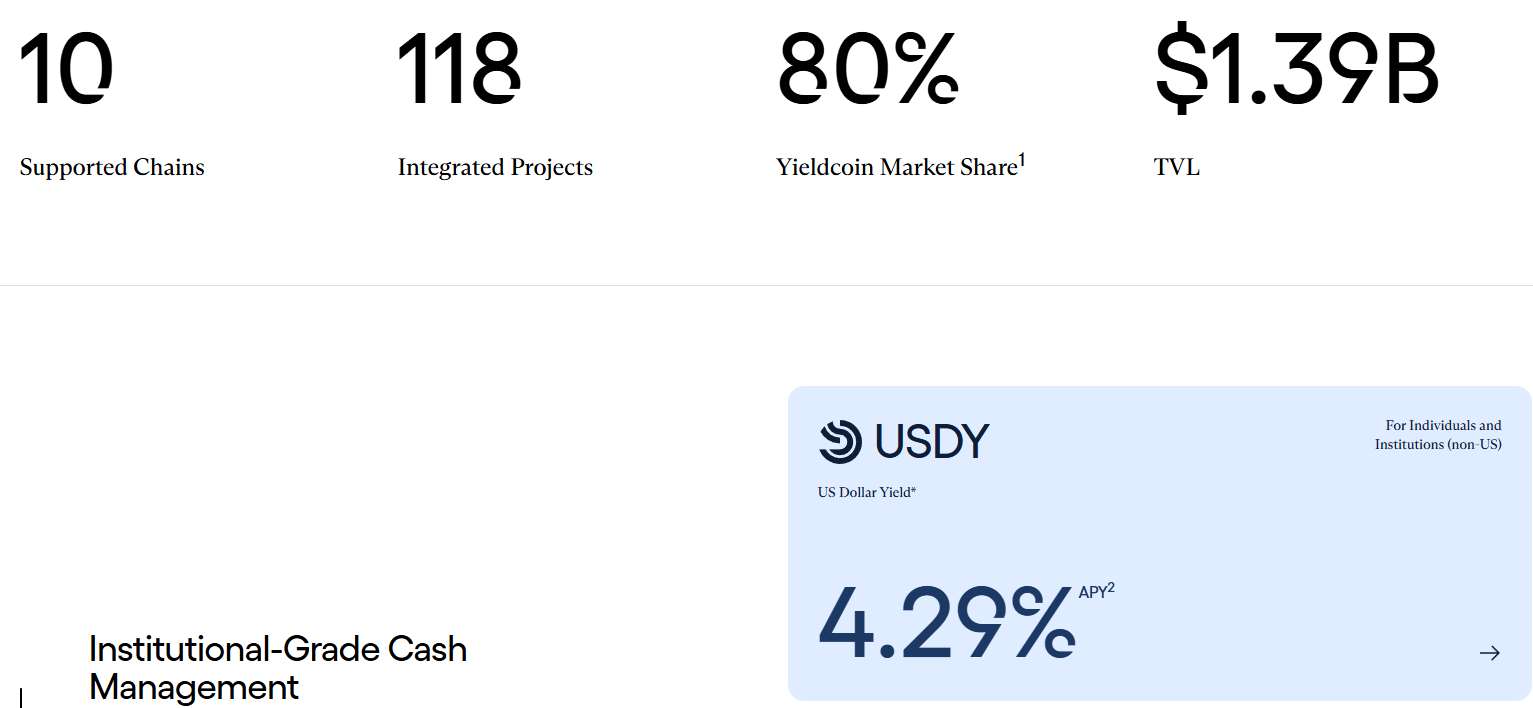
Task: Click the USDY swirl logo icon
Action: click(840, 441)
